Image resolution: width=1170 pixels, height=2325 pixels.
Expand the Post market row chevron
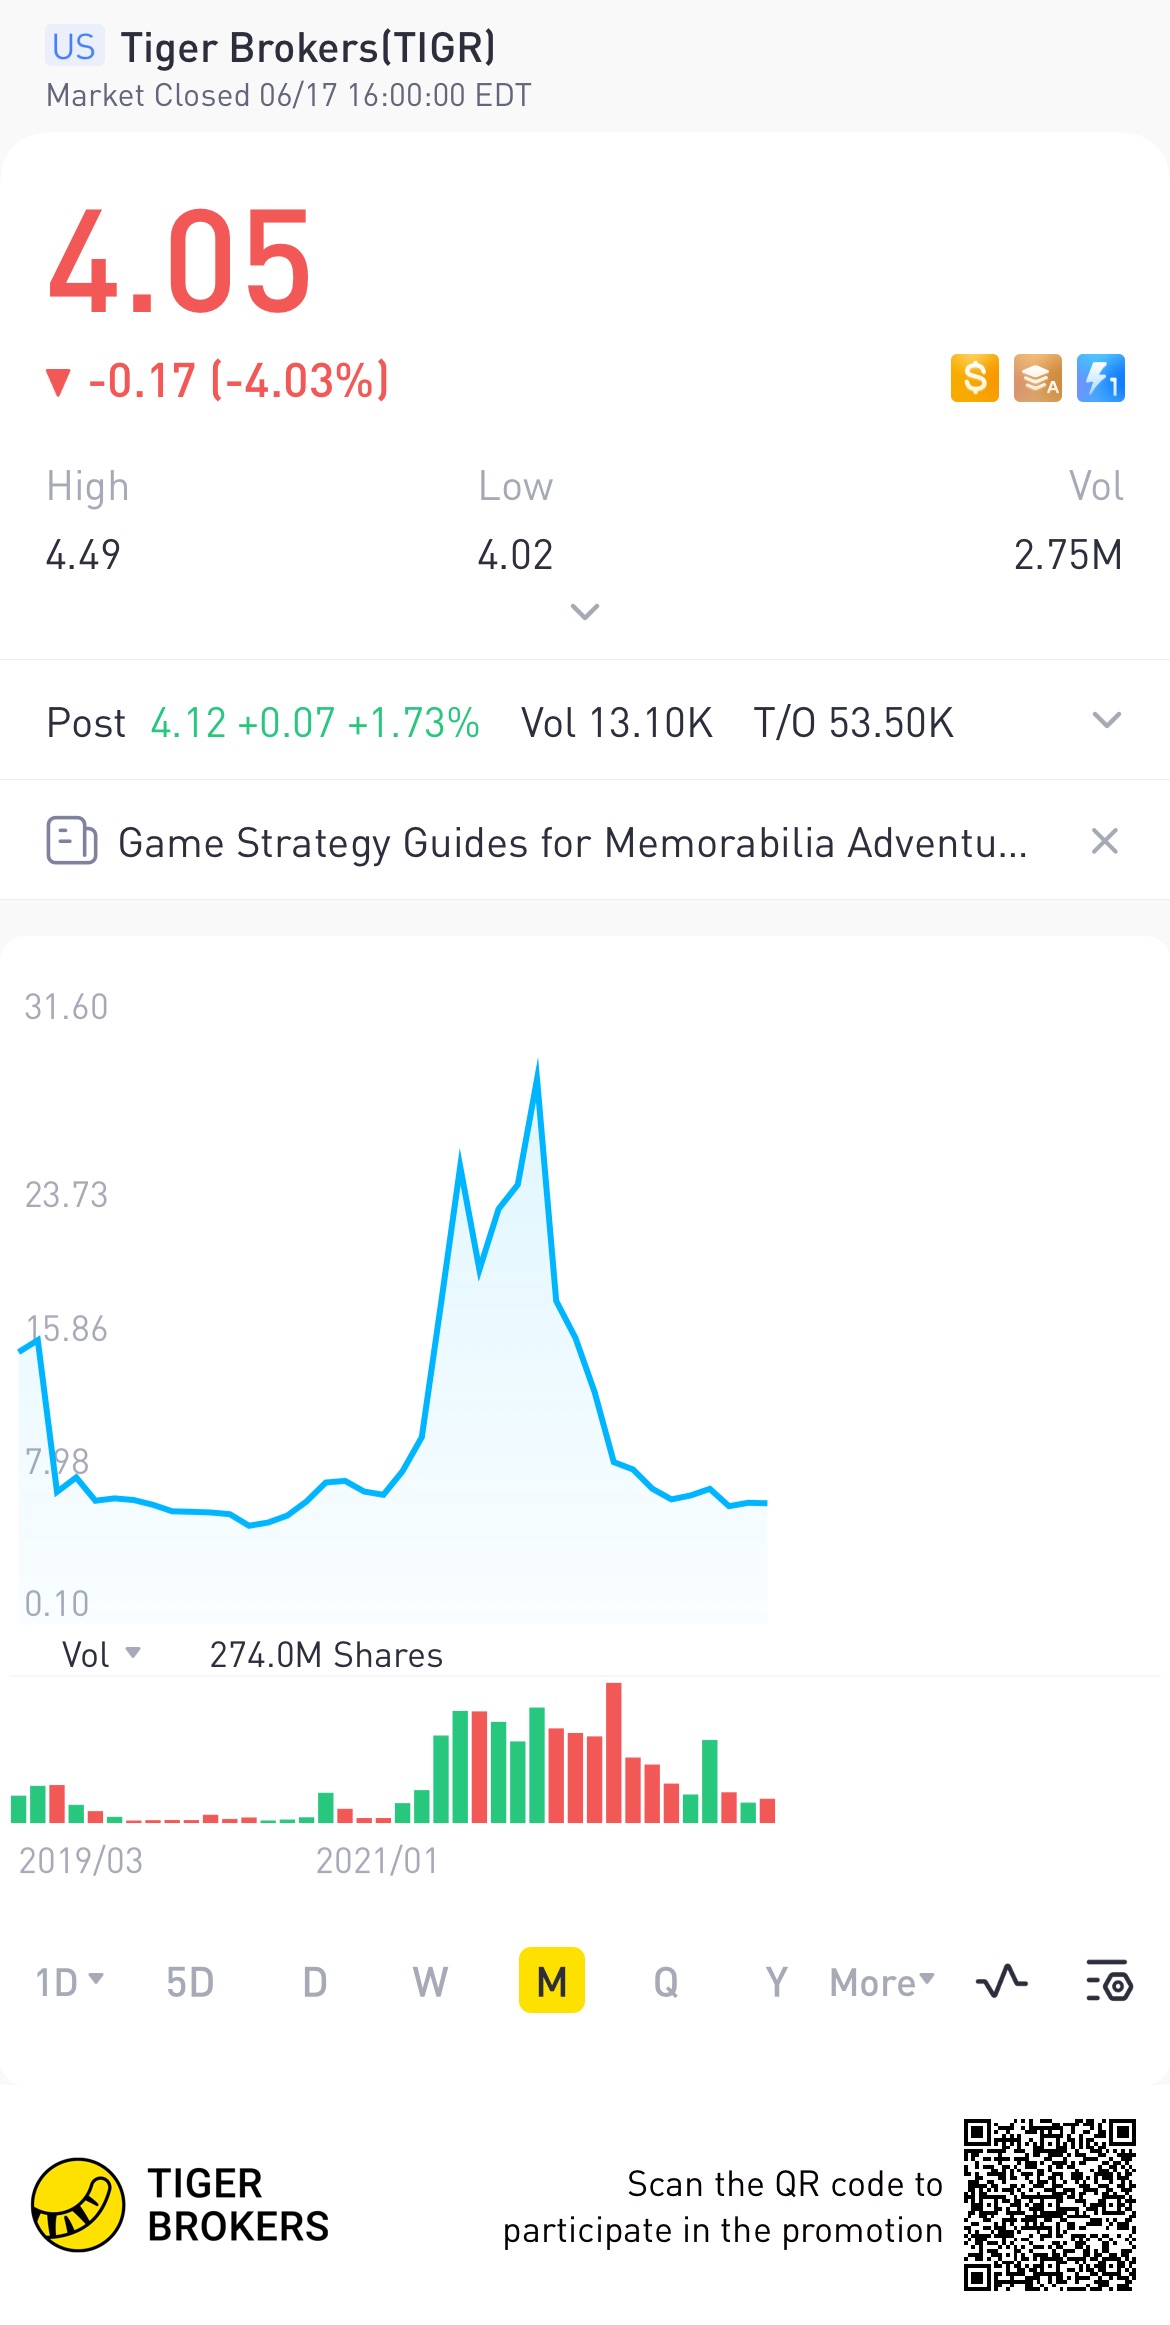click(1106, 720)
